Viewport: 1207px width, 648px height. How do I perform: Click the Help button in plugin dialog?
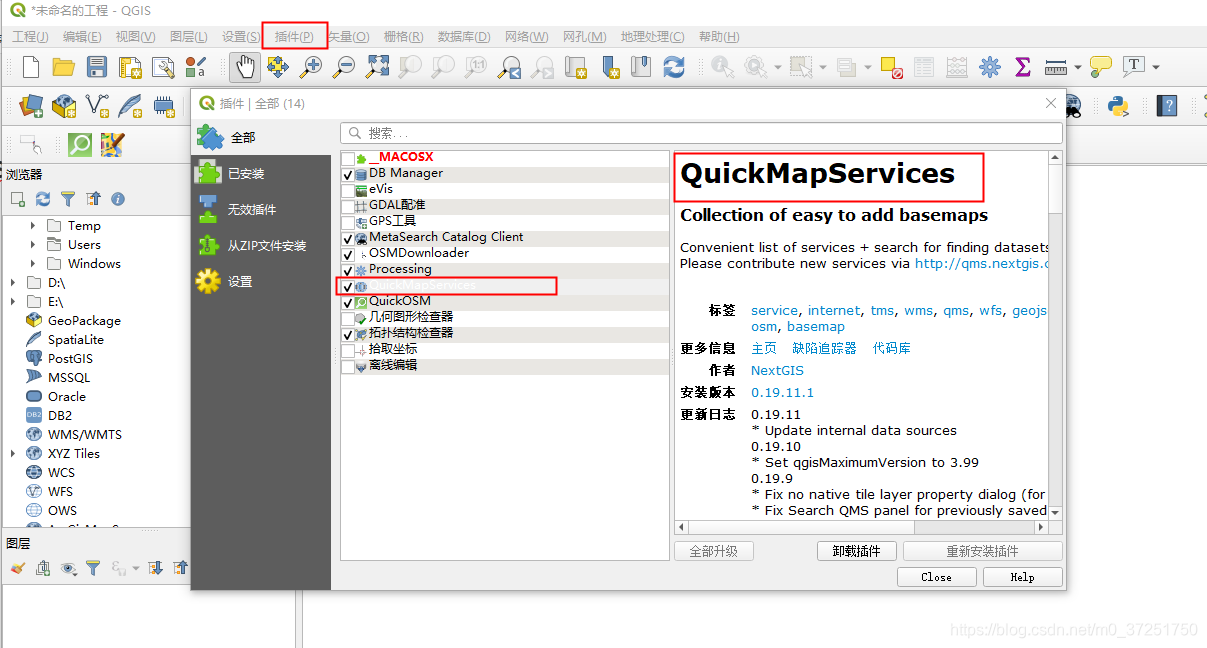click(x=1022, y=577)
